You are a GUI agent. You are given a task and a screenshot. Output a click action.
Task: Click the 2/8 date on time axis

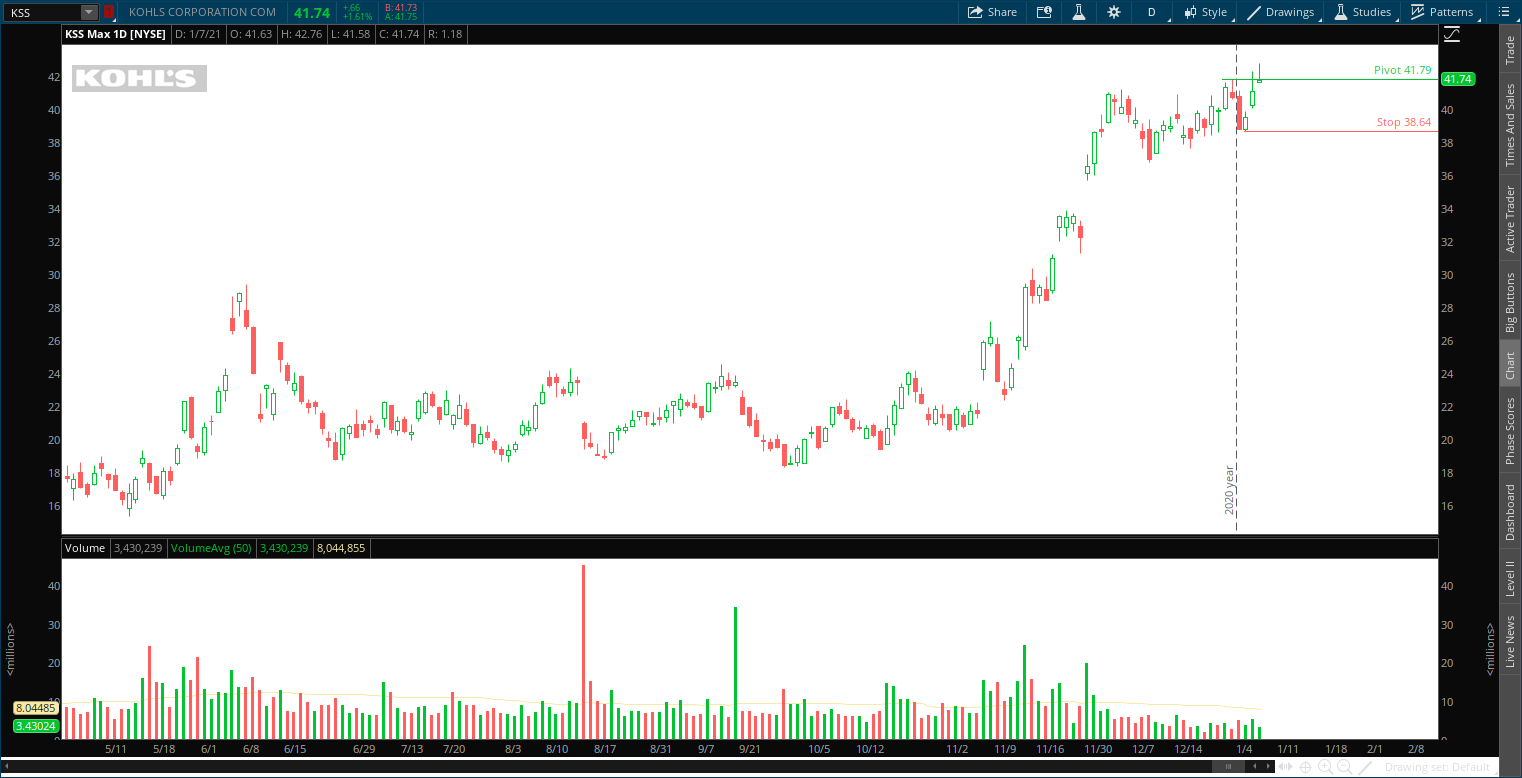coord(1416,748)
